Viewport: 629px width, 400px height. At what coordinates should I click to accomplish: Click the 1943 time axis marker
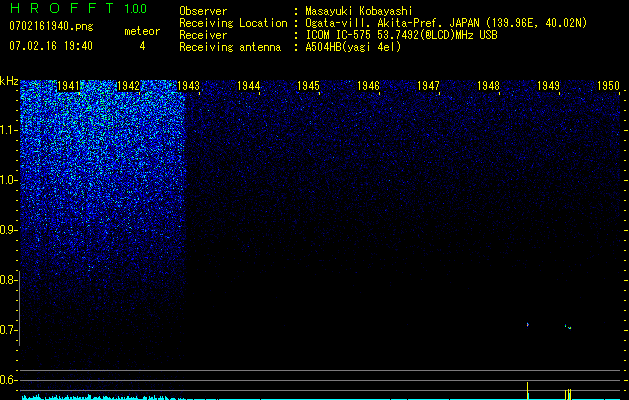[x=188, y=85]
